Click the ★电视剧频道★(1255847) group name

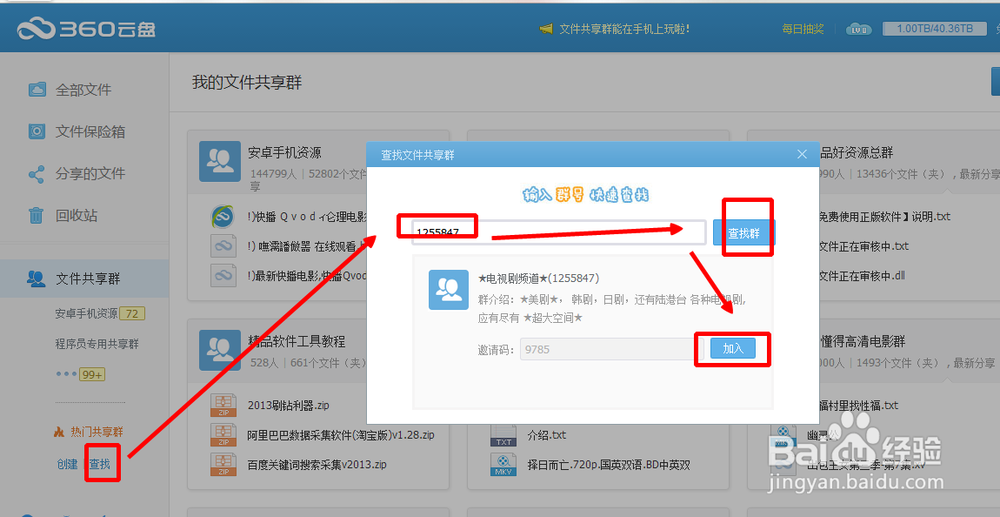pos(538,279)
